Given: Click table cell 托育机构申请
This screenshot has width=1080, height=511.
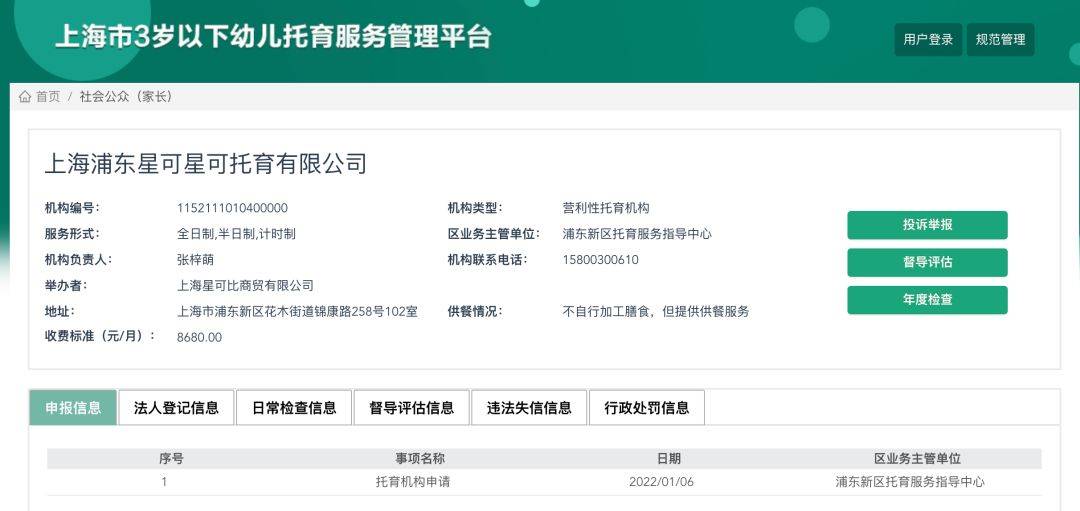Looking at the screenshot, I should pyautogui.click(x=413, y=482).
